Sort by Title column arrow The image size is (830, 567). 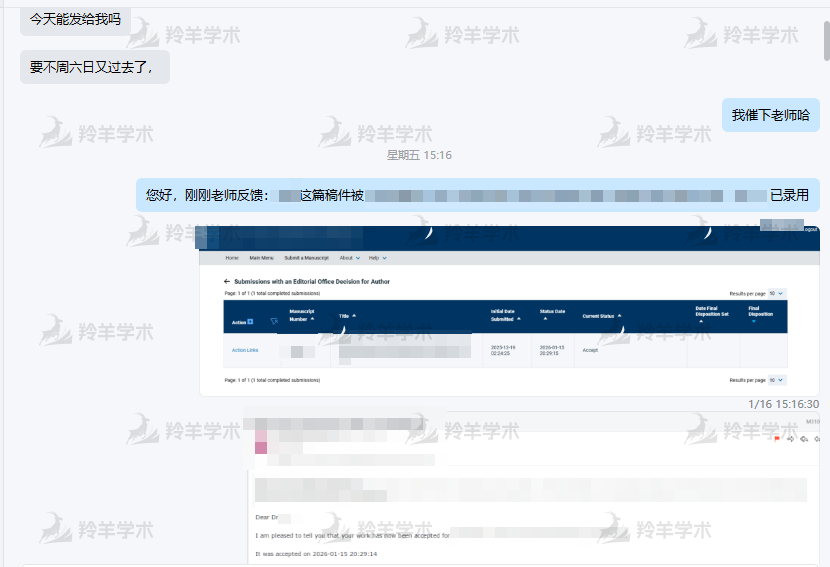pos(354,316)
